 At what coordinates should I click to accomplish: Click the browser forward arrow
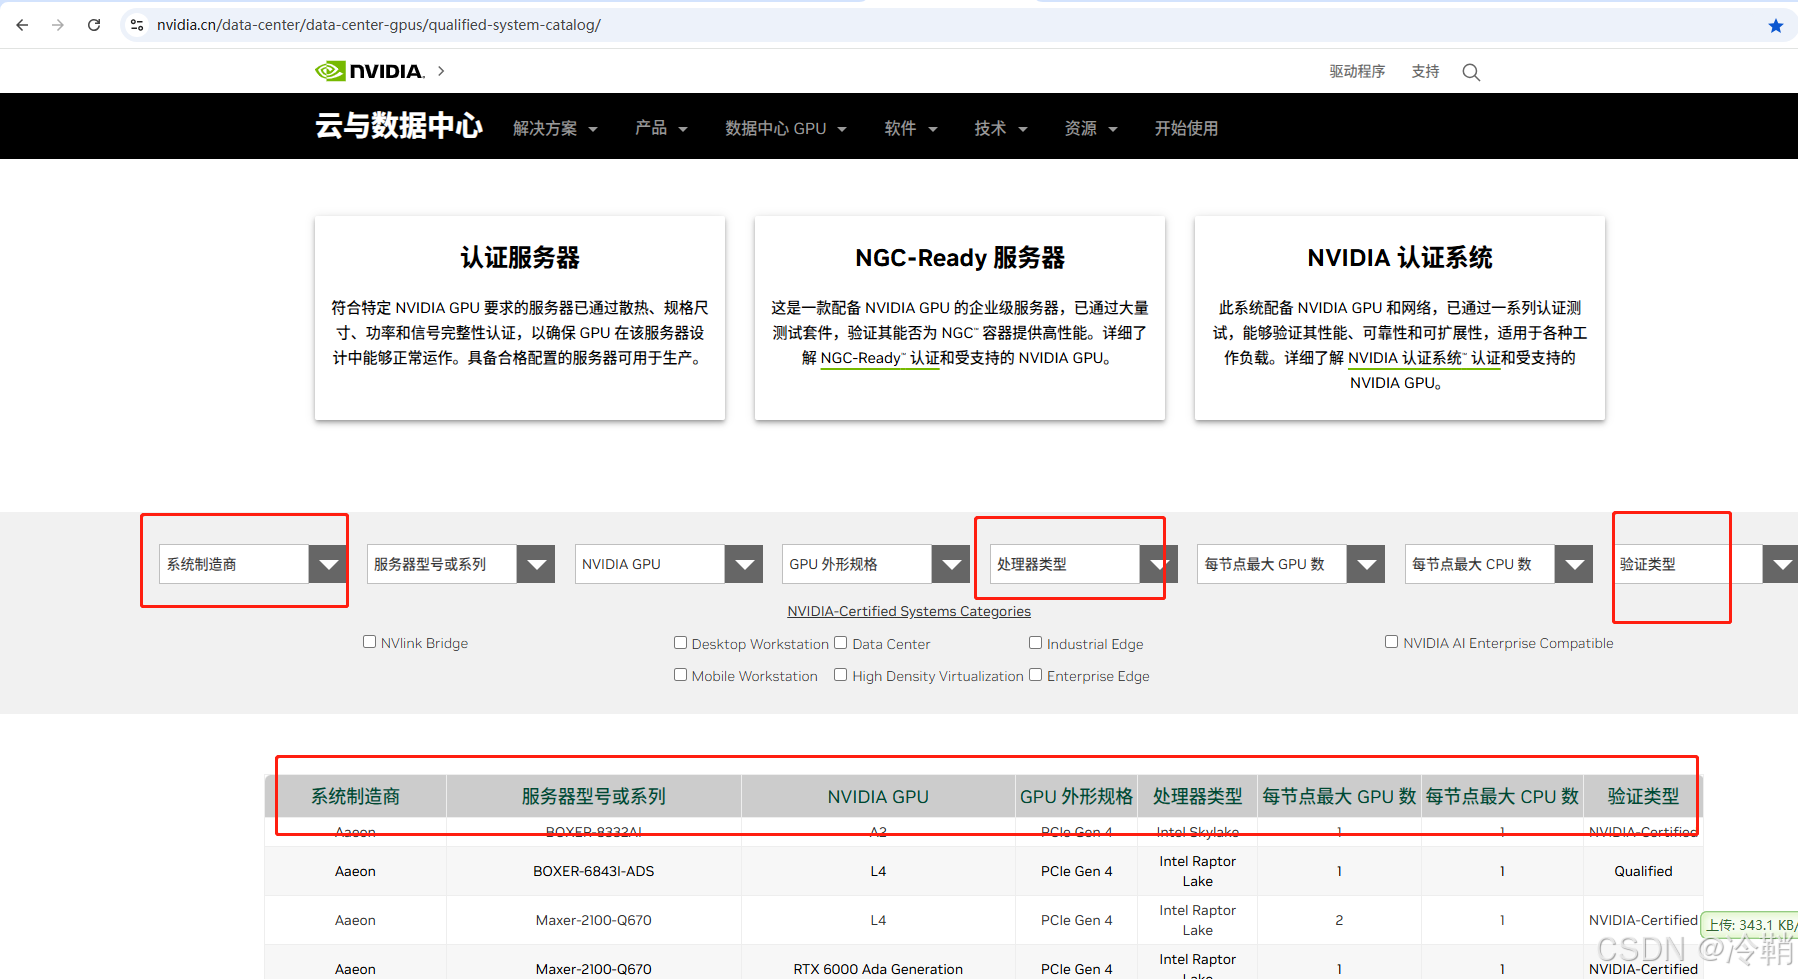pos(58,25)
